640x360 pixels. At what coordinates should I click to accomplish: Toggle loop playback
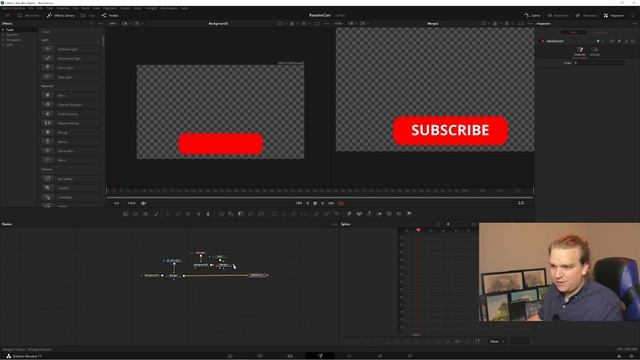click(341, 203)
